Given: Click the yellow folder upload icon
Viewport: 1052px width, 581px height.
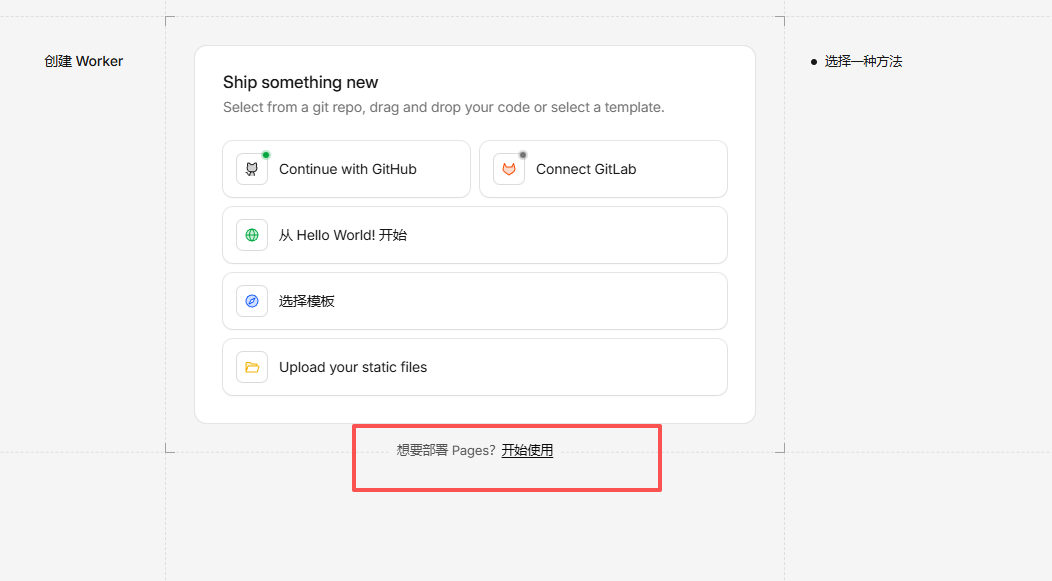Looking at the screenshot, I should tap(252, 368).
